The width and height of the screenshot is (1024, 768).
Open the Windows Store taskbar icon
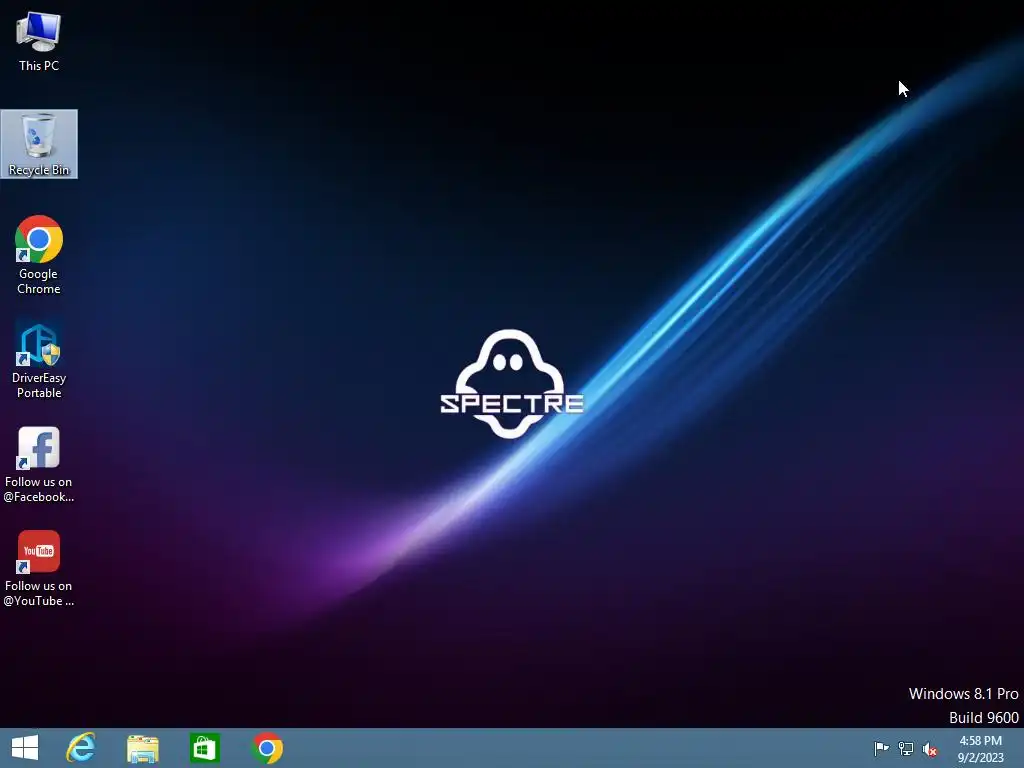pos(204,748)
